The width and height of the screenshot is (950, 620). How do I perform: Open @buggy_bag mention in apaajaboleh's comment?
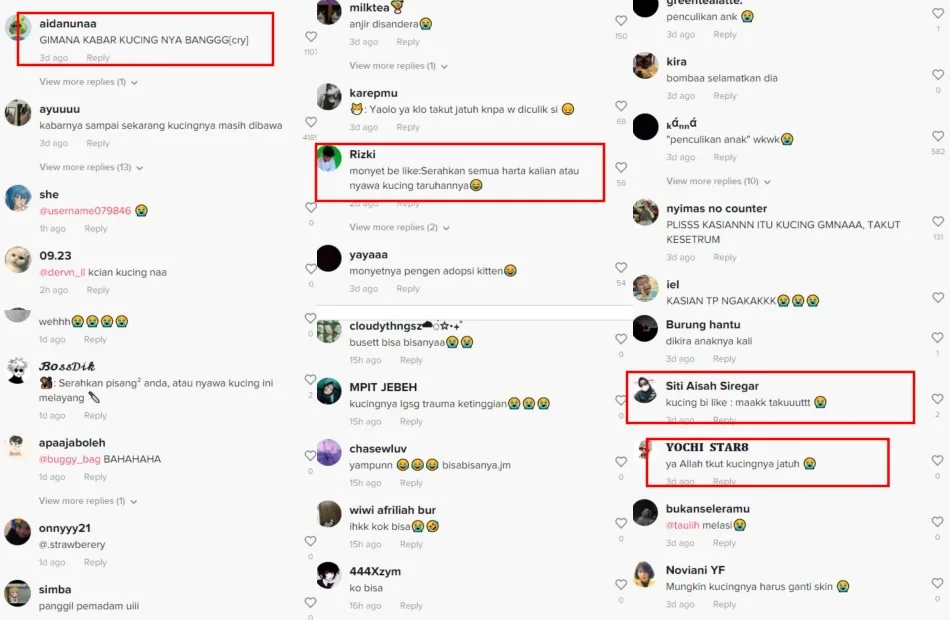[x=70, y=459]
